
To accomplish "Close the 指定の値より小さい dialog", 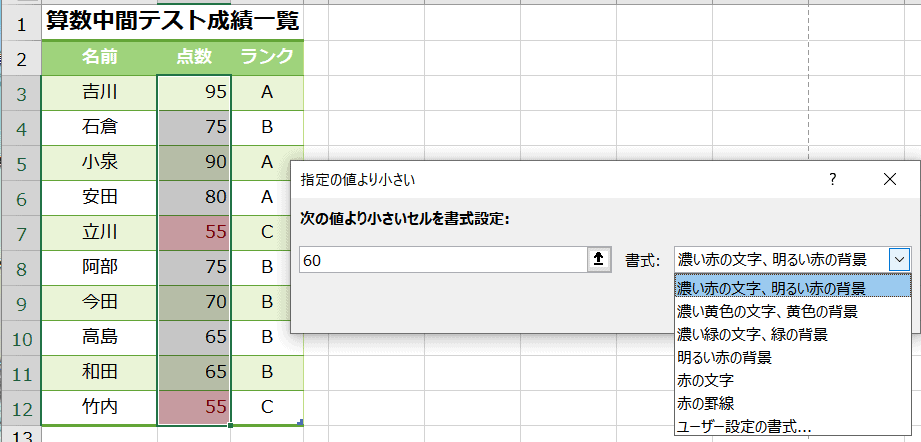I will click(x=891, y=179).
